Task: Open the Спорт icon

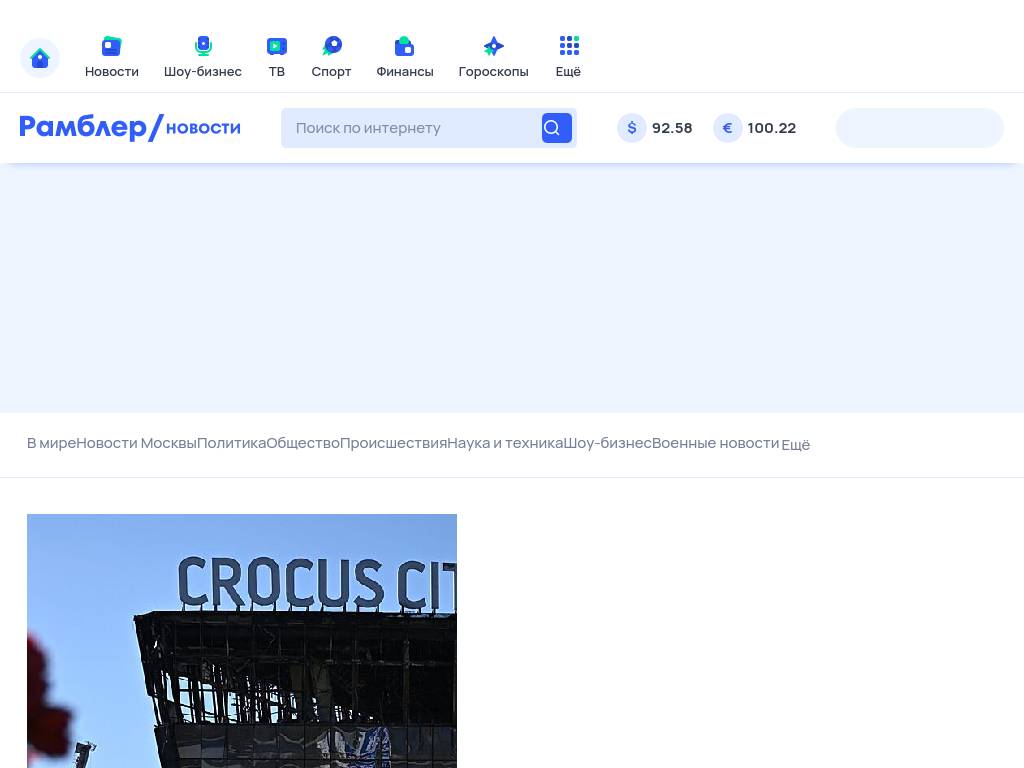Action: pos(331,47)
